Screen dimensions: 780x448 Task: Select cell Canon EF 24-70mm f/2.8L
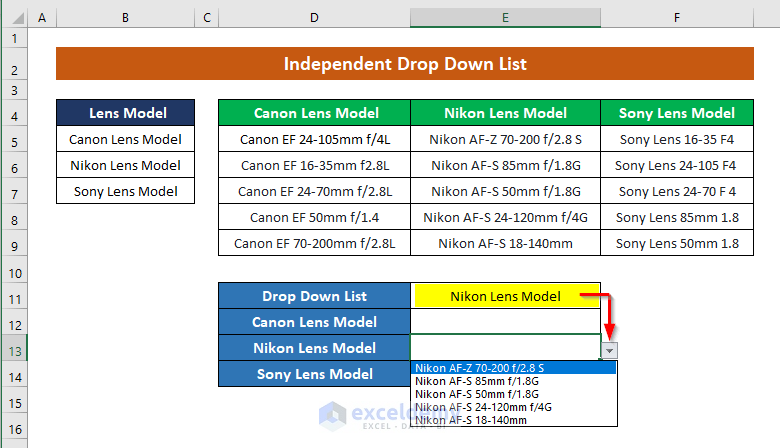314,191
